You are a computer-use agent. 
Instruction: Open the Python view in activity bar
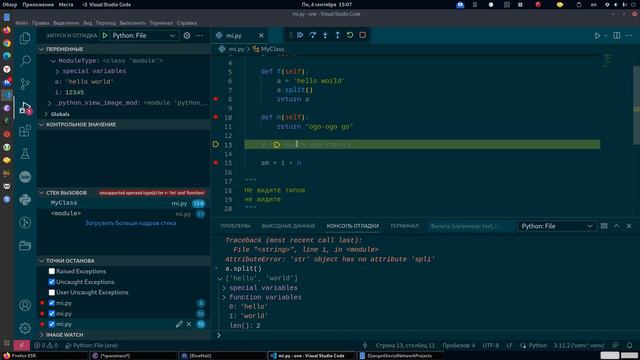[x=25, y=200]
